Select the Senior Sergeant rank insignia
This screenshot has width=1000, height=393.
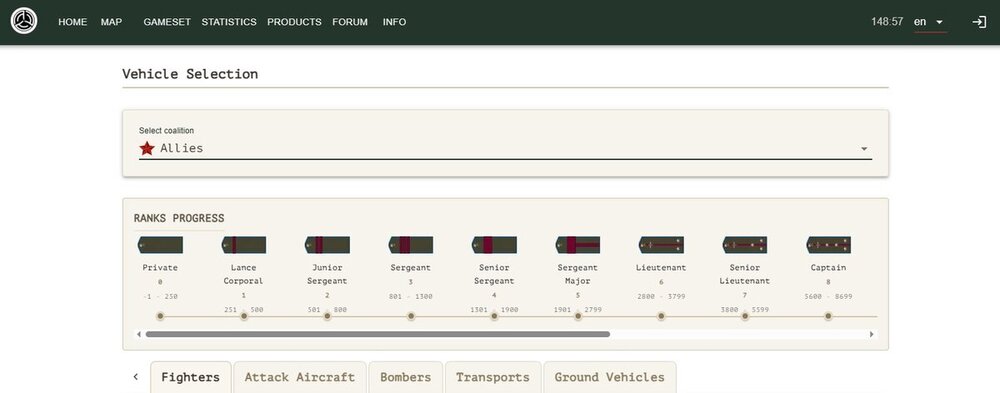coord(494,245)
